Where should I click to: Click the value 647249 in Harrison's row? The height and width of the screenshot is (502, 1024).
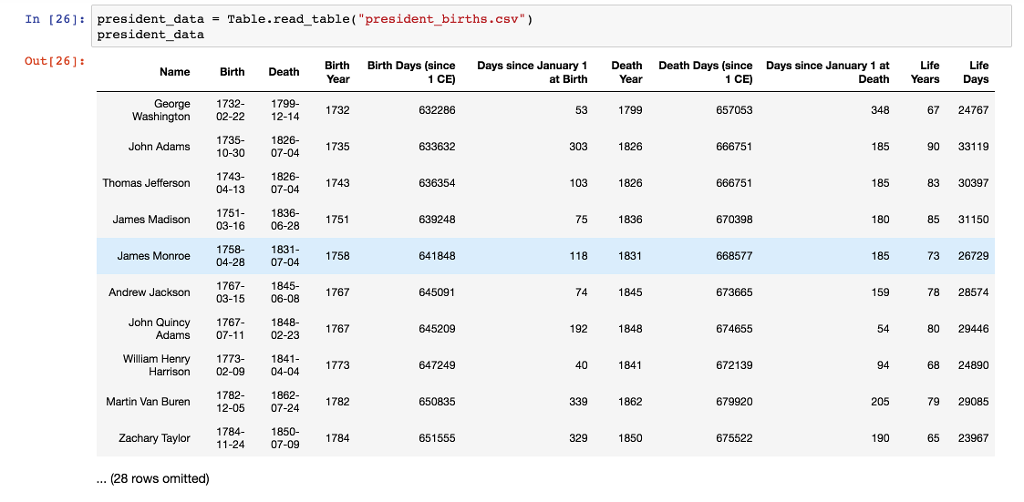coord(437,366)
